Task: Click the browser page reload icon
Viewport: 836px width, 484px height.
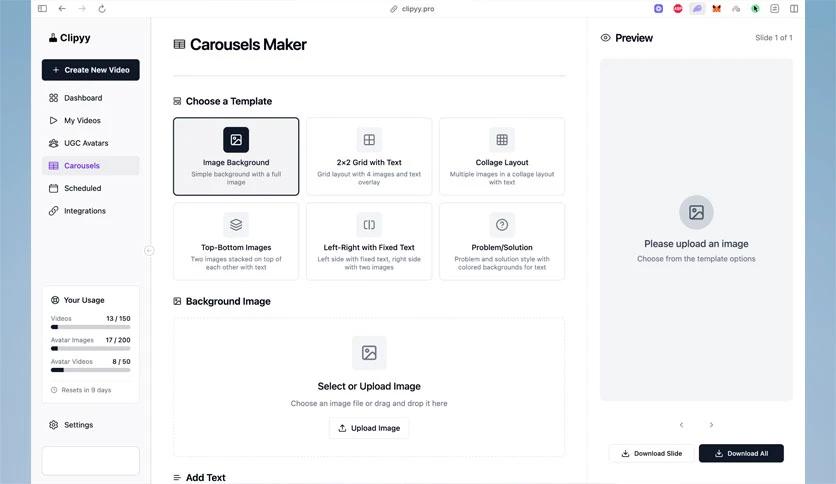Action: point(102,9)
